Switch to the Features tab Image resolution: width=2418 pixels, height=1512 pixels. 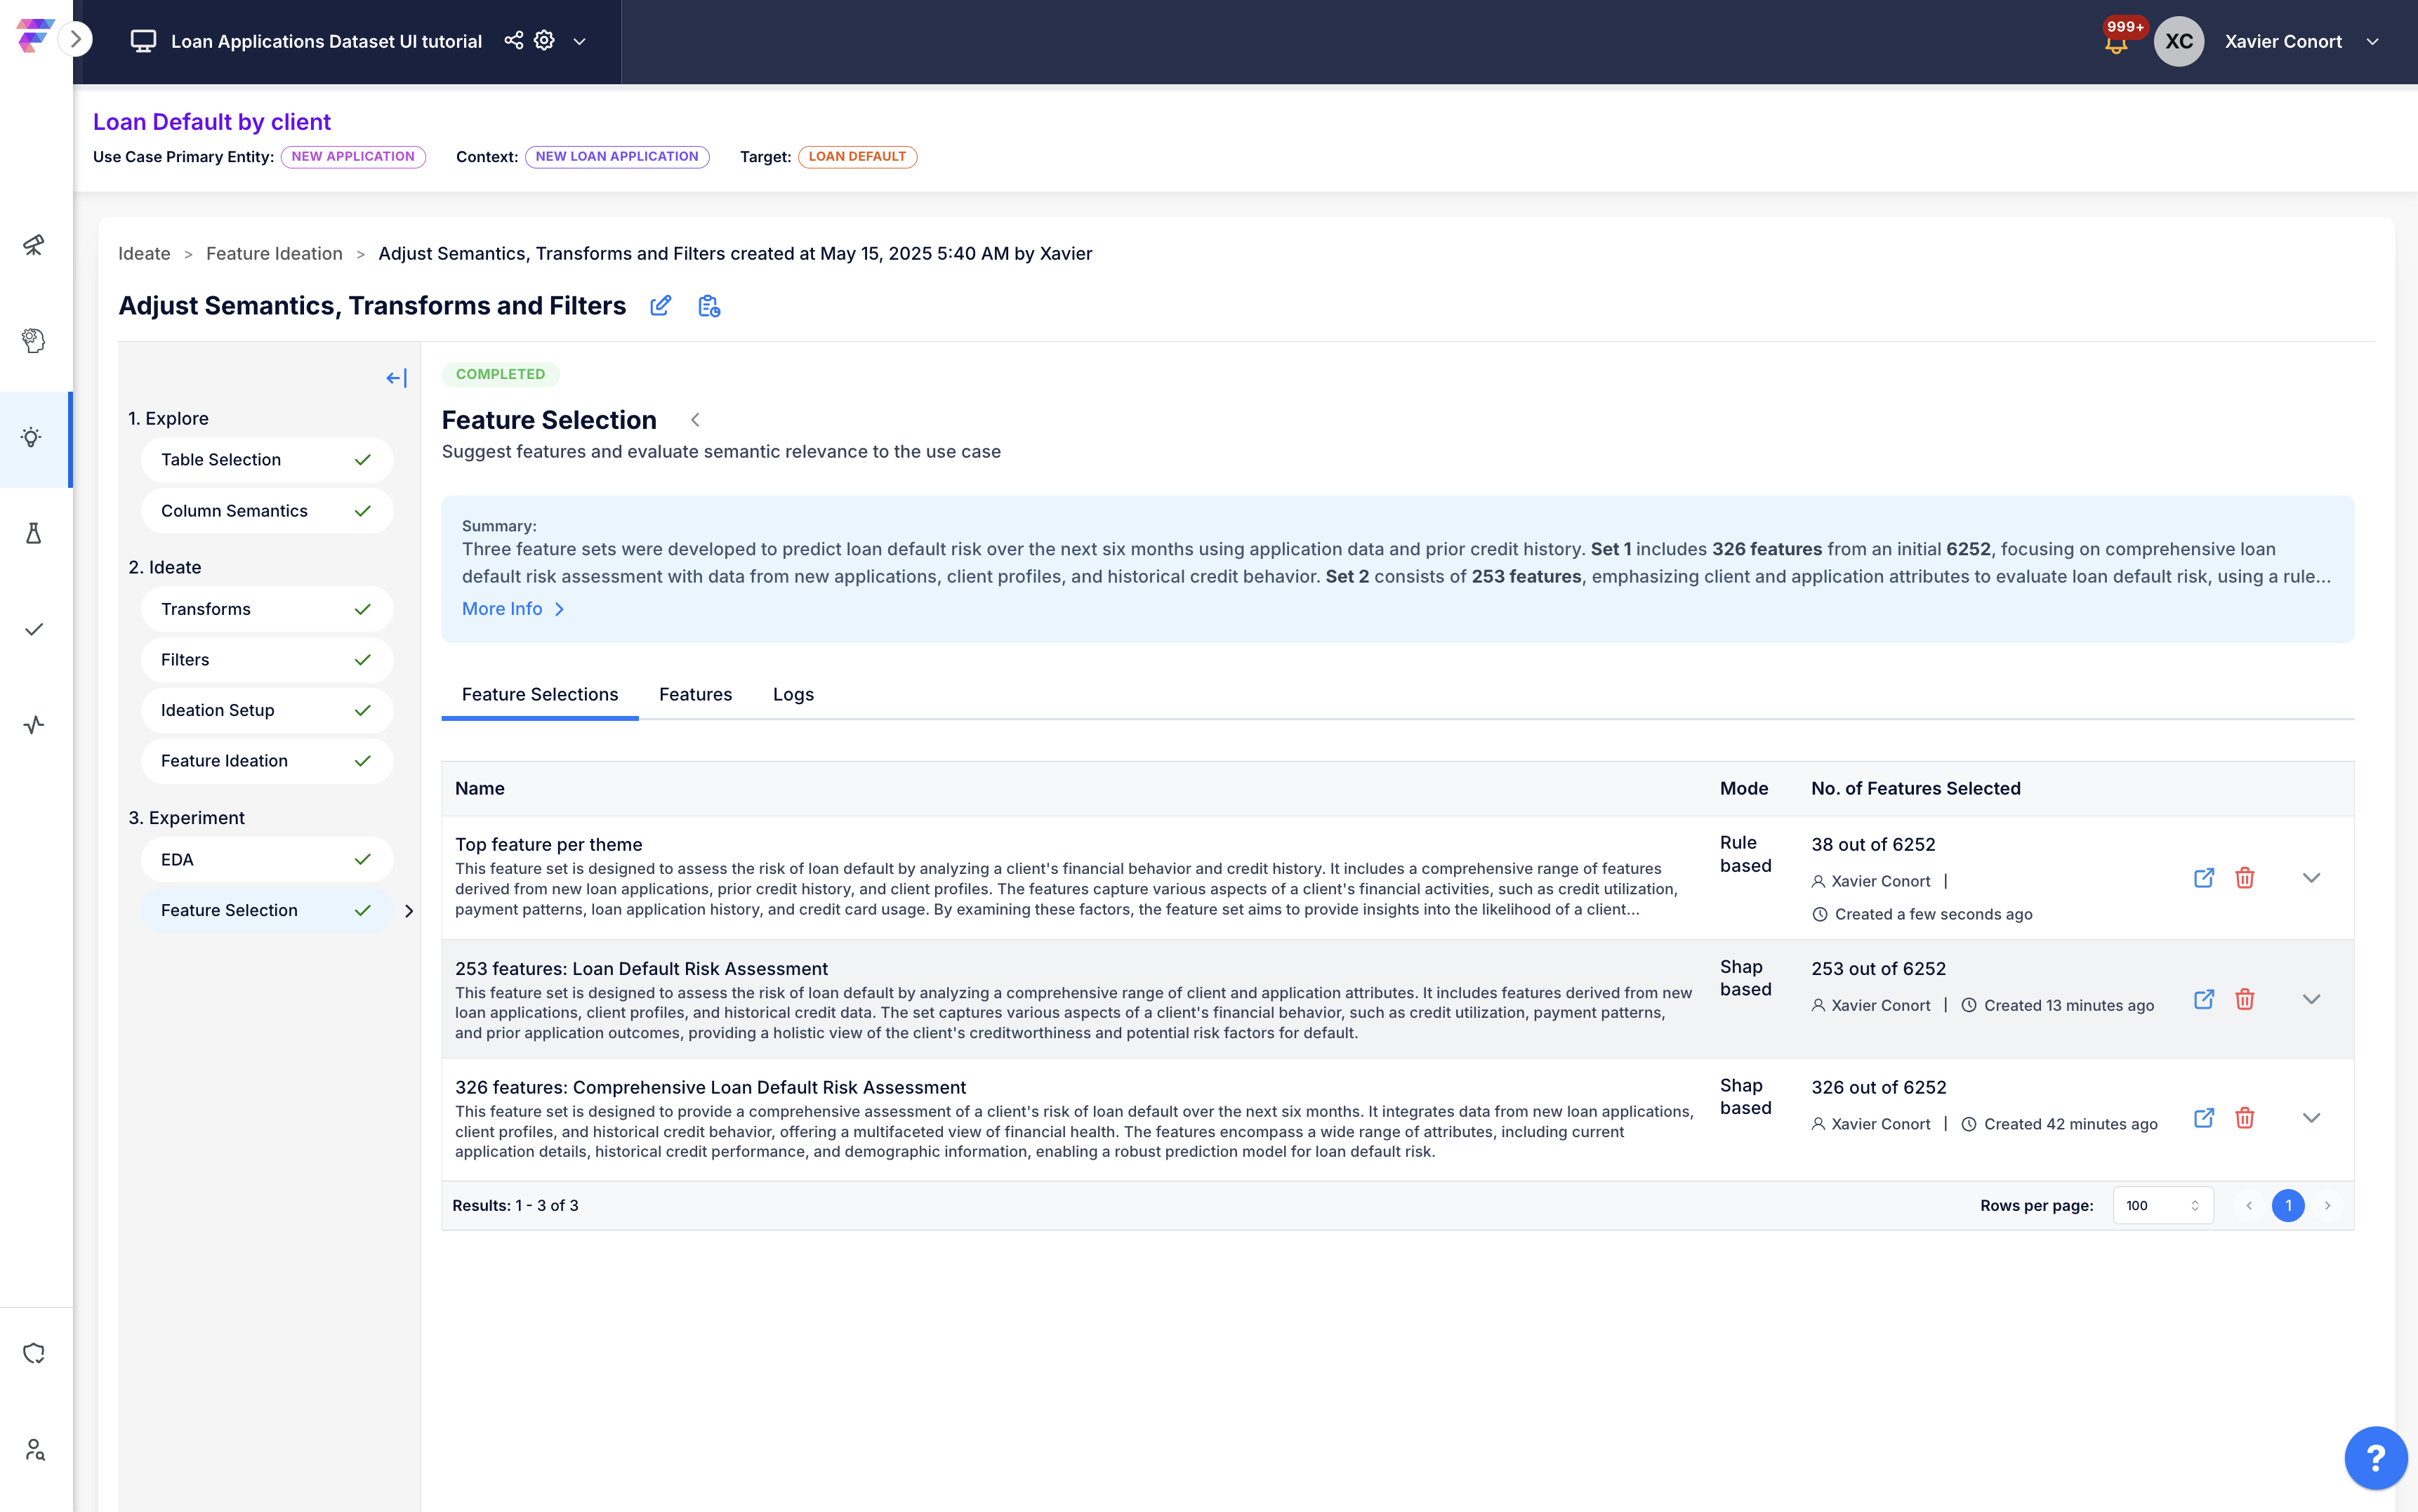(x=695, y=694)
